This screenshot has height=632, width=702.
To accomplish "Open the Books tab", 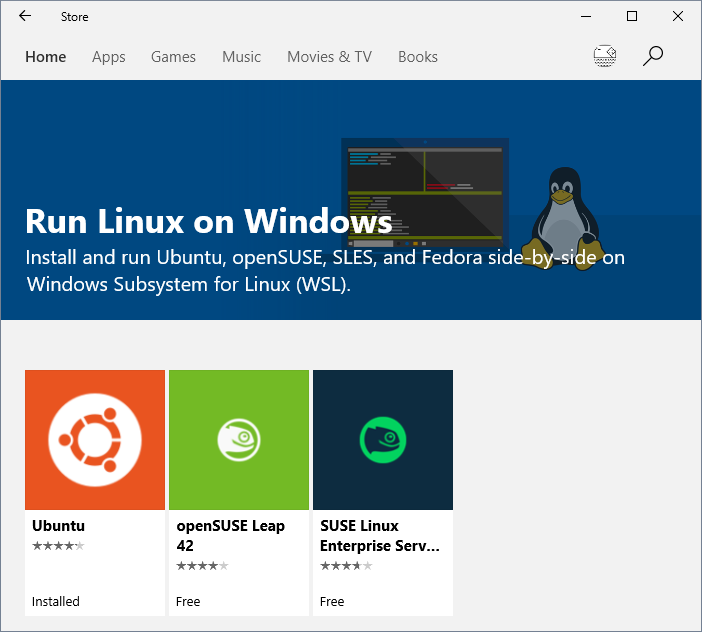I will [418, 57].
